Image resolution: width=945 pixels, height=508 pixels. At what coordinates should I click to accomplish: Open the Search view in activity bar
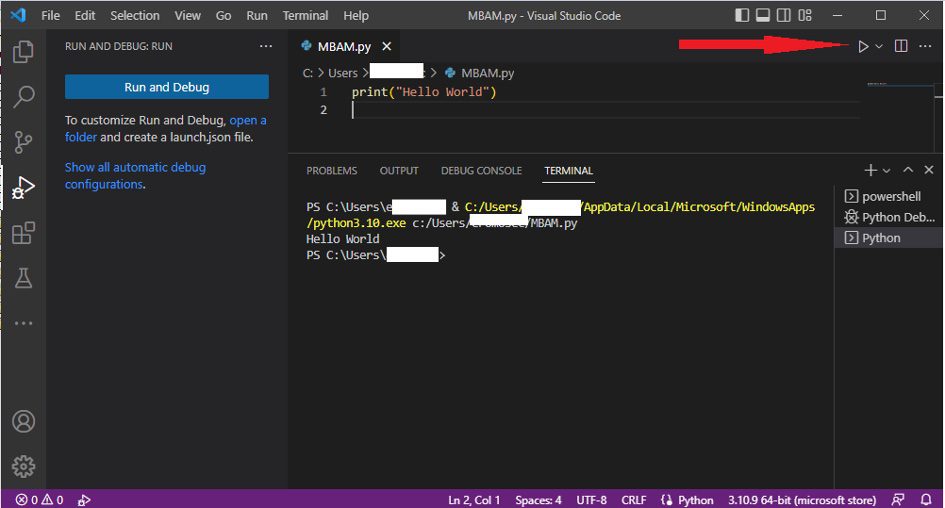23,96
